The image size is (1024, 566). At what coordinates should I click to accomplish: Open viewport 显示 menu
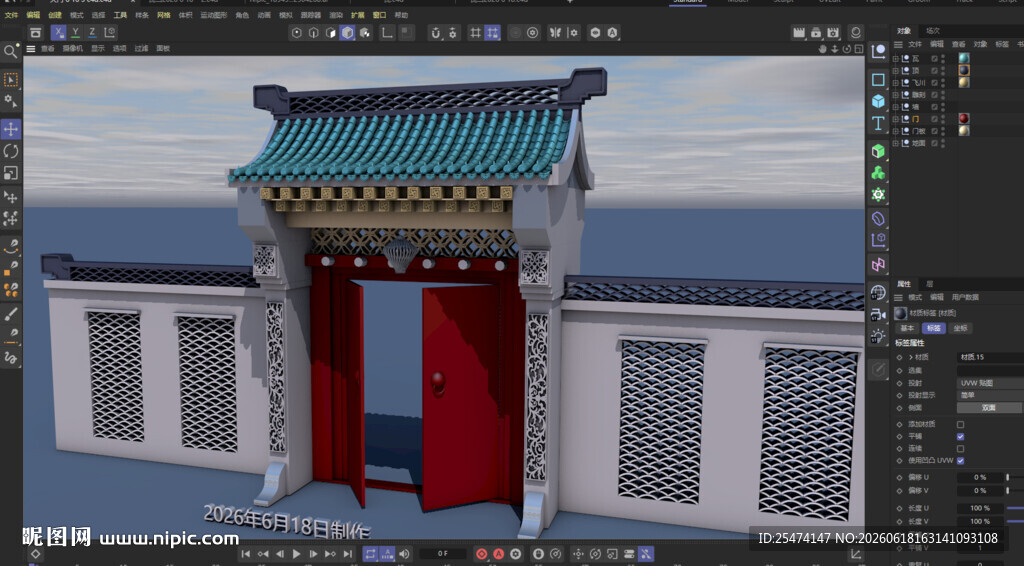tap(97, 49)
